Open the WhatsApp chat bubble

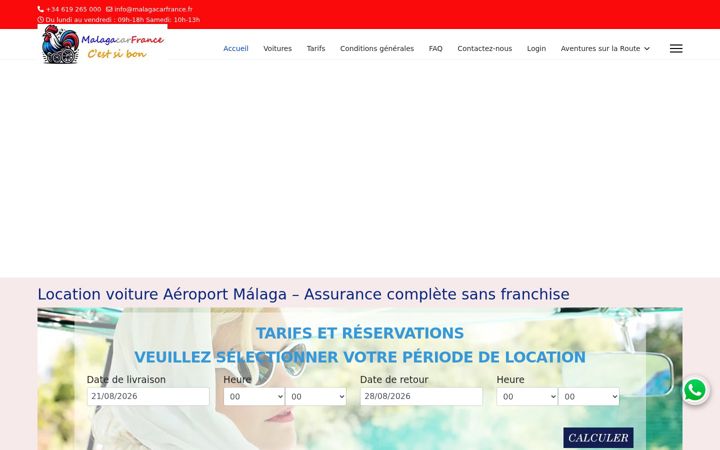point(695,390)
